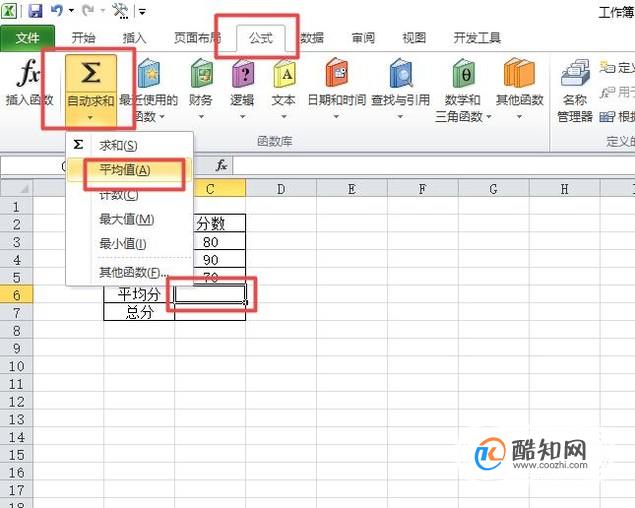Screen dimensions: 635x508
Task: Expand the Undo history dropdown arrow
Action: point(71,11)
